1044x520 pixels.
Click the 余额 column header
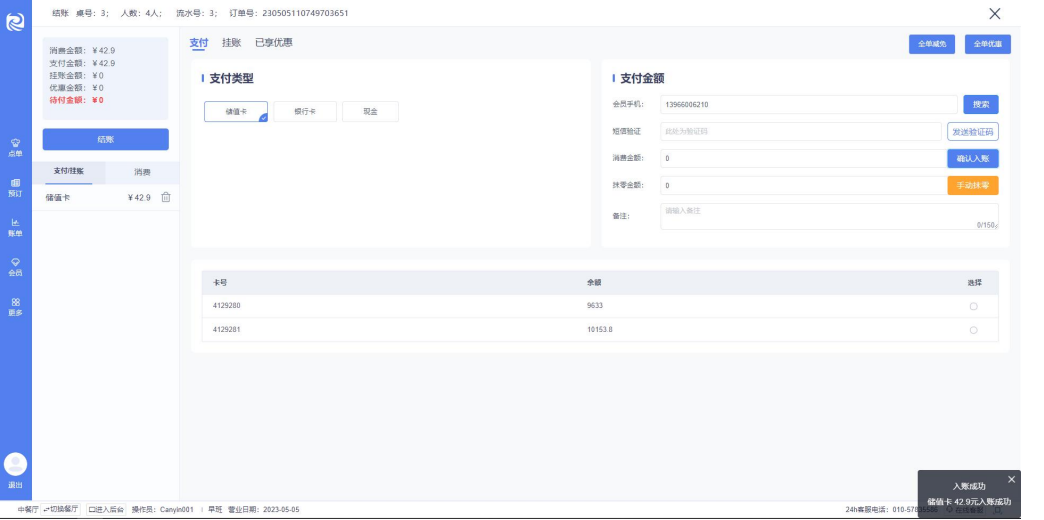[x=594, y=282]
